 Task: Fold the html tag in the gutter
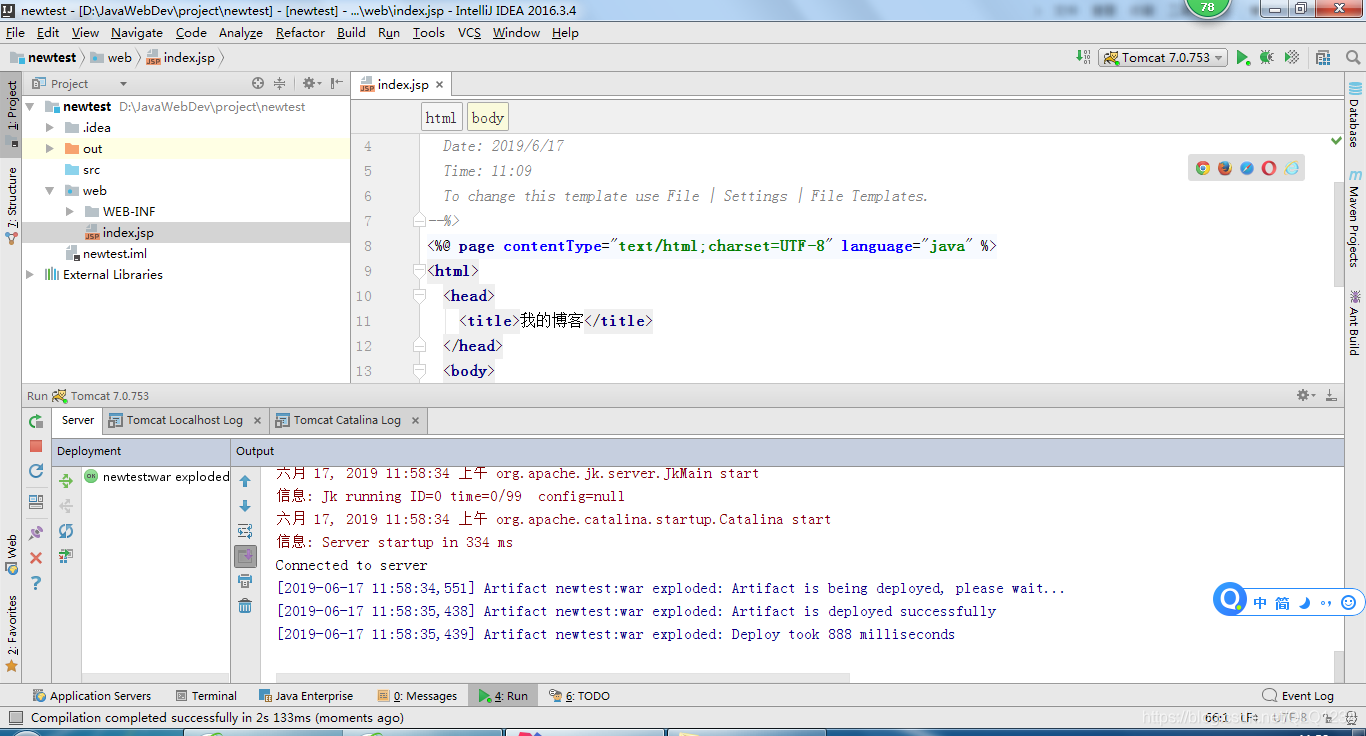pyautogui.click(x=419, y=270)
